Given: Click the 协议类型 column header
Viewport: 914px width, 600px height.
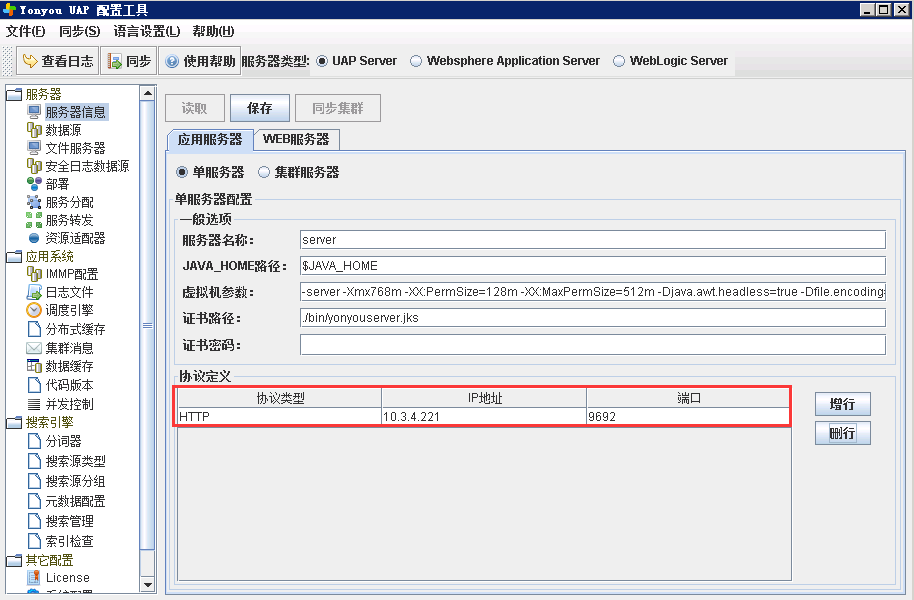Looking at the screenshot, I should coord(280,398).
